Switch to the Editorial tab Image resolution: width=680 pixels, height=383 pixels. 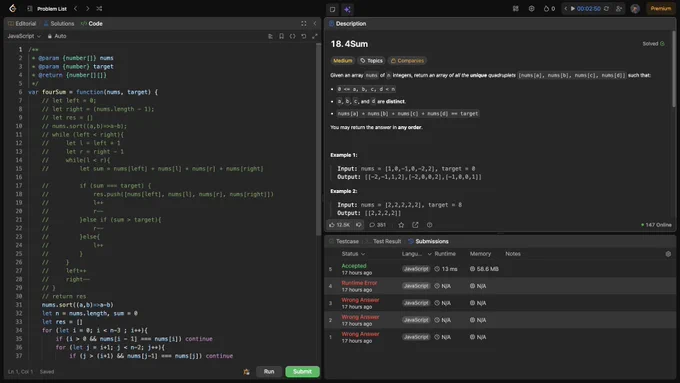coord(22,24)
